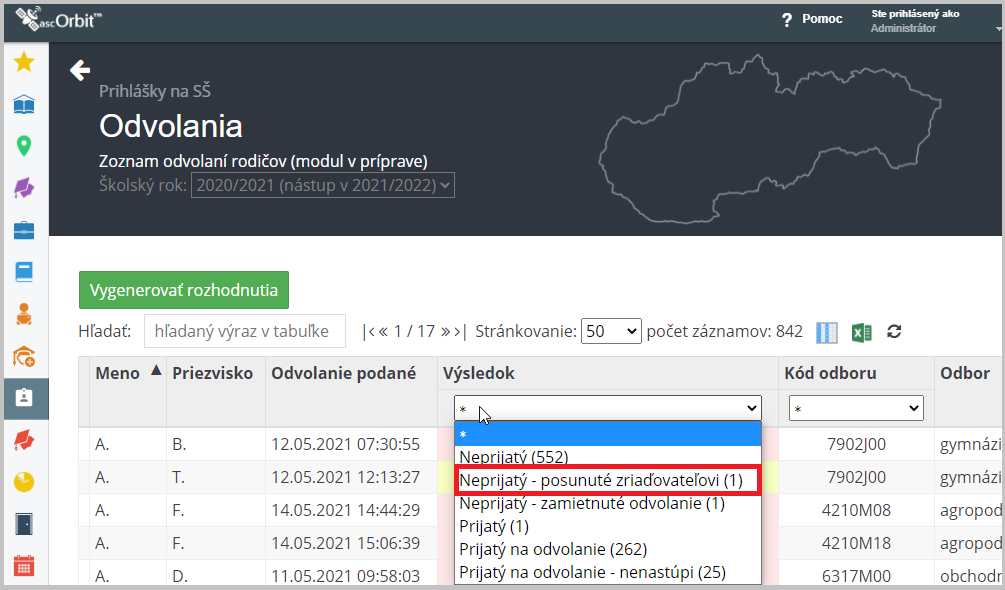Click Vygenerovať rozhodnutia button
This screenshot has height=590, width=1005.
point(184,290)
